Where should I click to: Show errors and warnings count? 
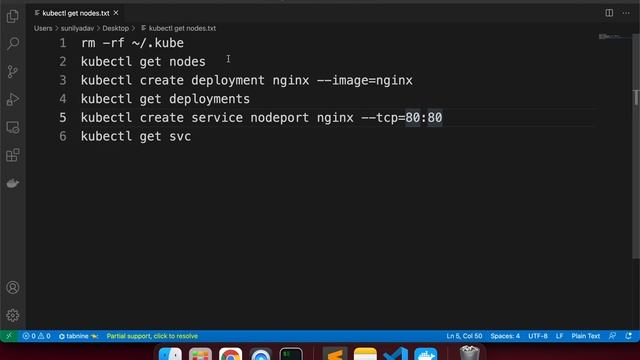(x=36, y=336)
